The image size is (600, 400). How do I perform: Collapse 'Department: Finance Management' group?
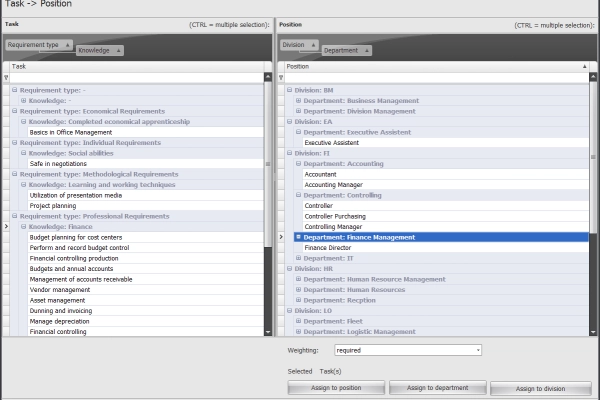298,237
